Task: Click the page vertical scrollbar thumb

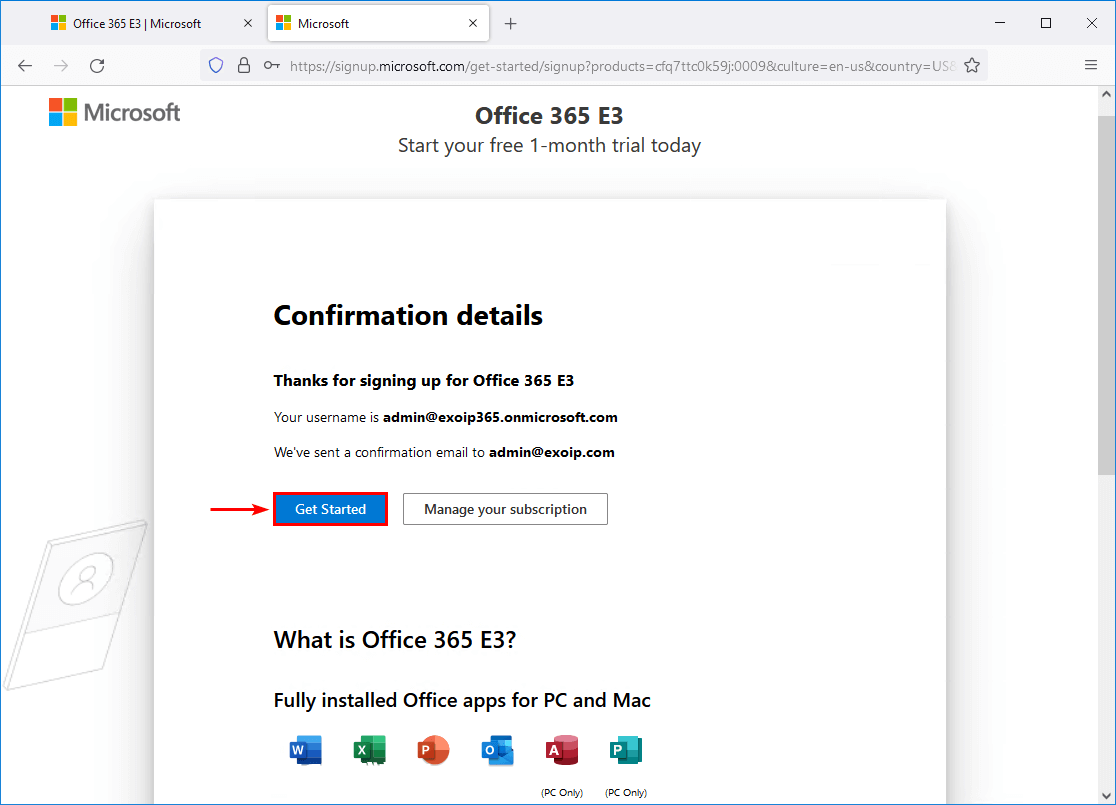Action: coord(1106,295)
